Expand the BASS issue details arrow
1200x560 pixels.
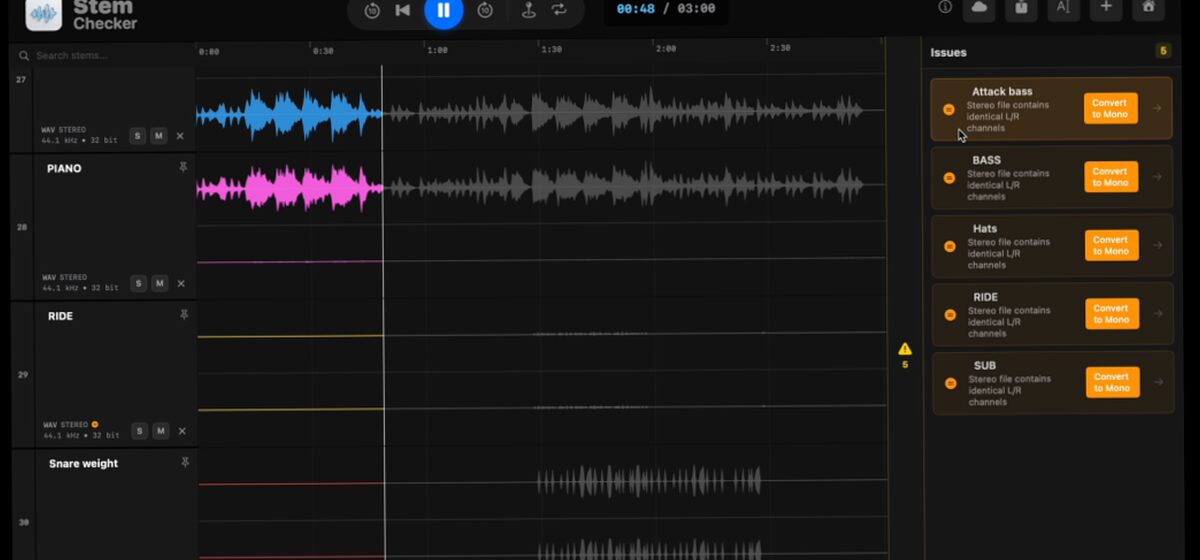click(1157, 177)
